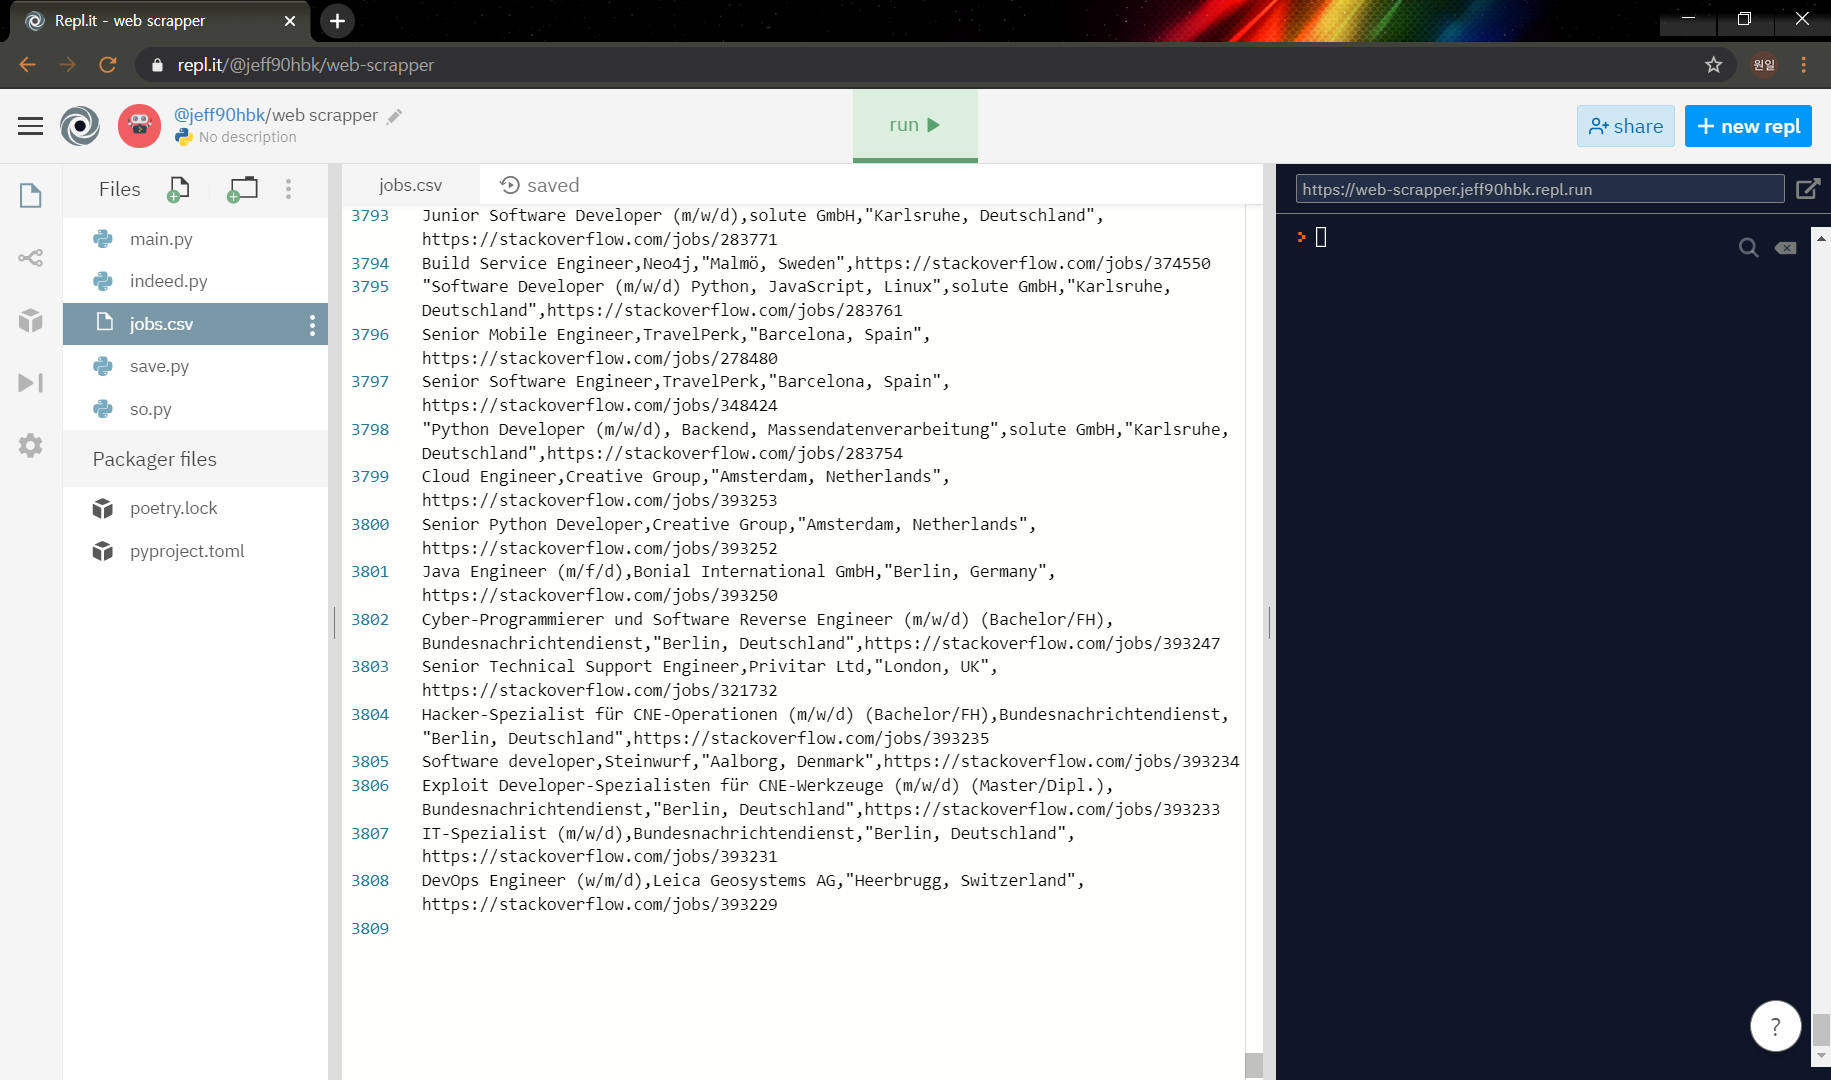Click the saved history indicator

tap(540, 185)
